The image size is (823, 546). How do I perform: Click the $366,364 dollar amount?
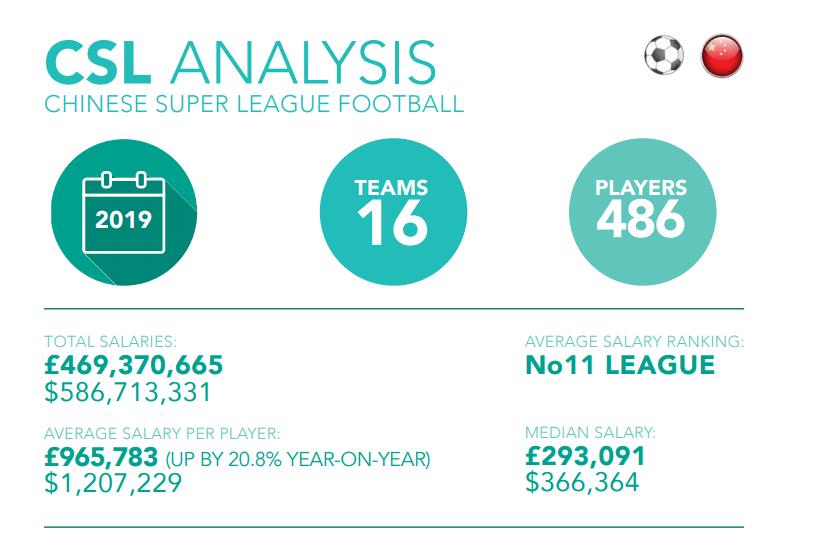tap(582, 483)
